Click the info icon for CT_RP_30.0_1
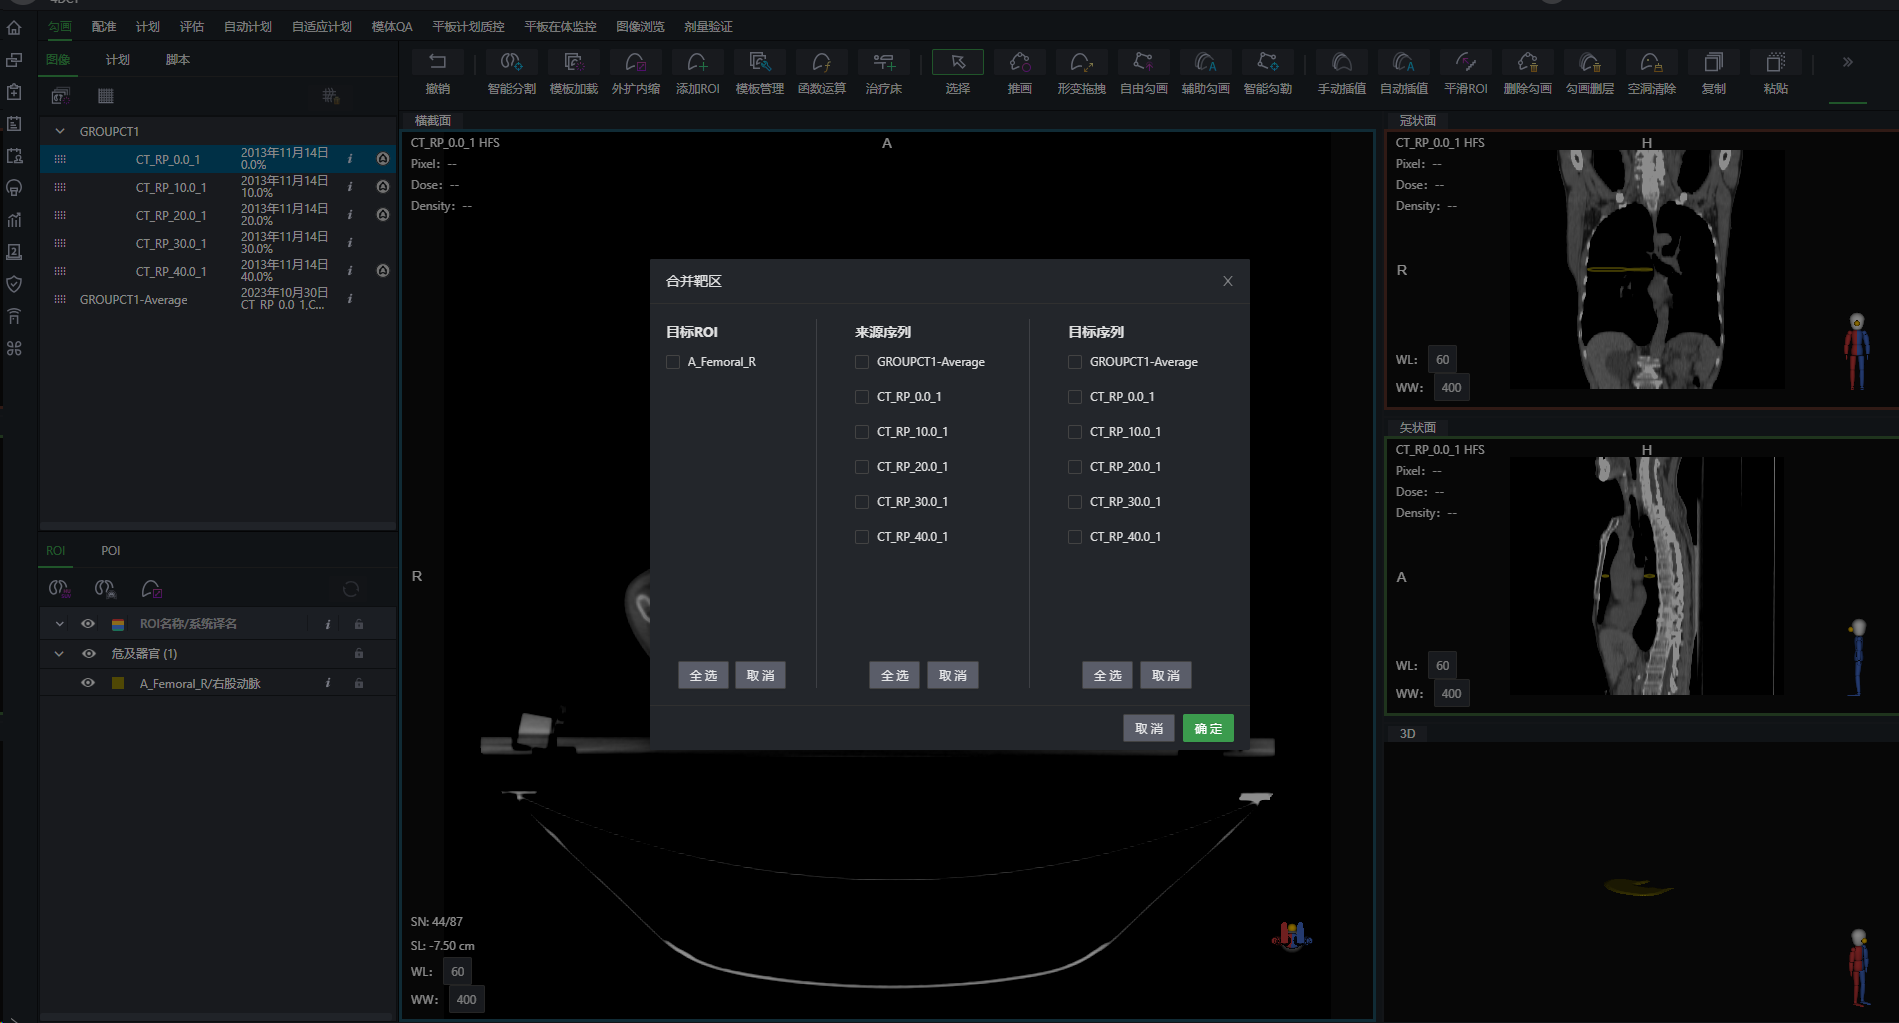Screen dimensions: 1899x1023 [350, 243]
